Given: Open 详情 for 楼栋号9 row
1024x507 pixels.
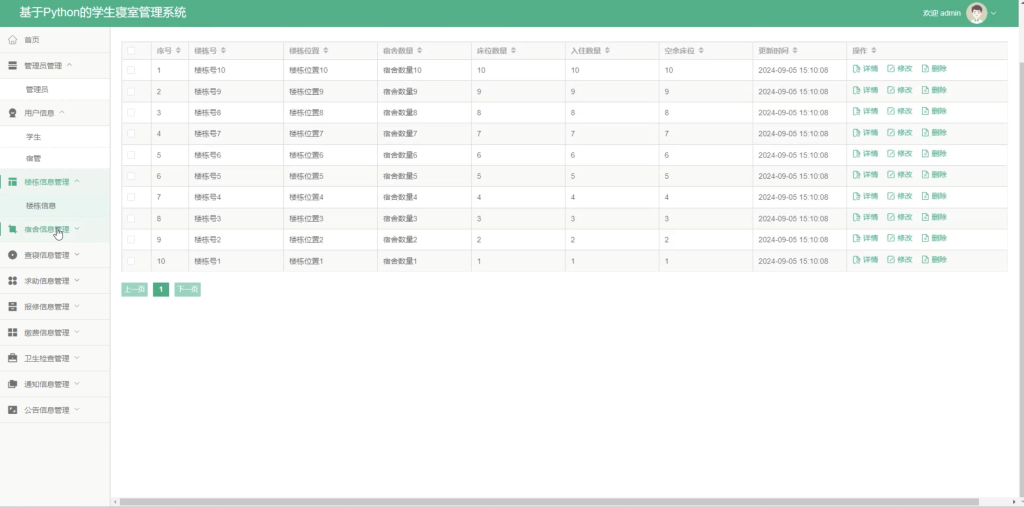Looking at the screenshot, I should [865, 90].
